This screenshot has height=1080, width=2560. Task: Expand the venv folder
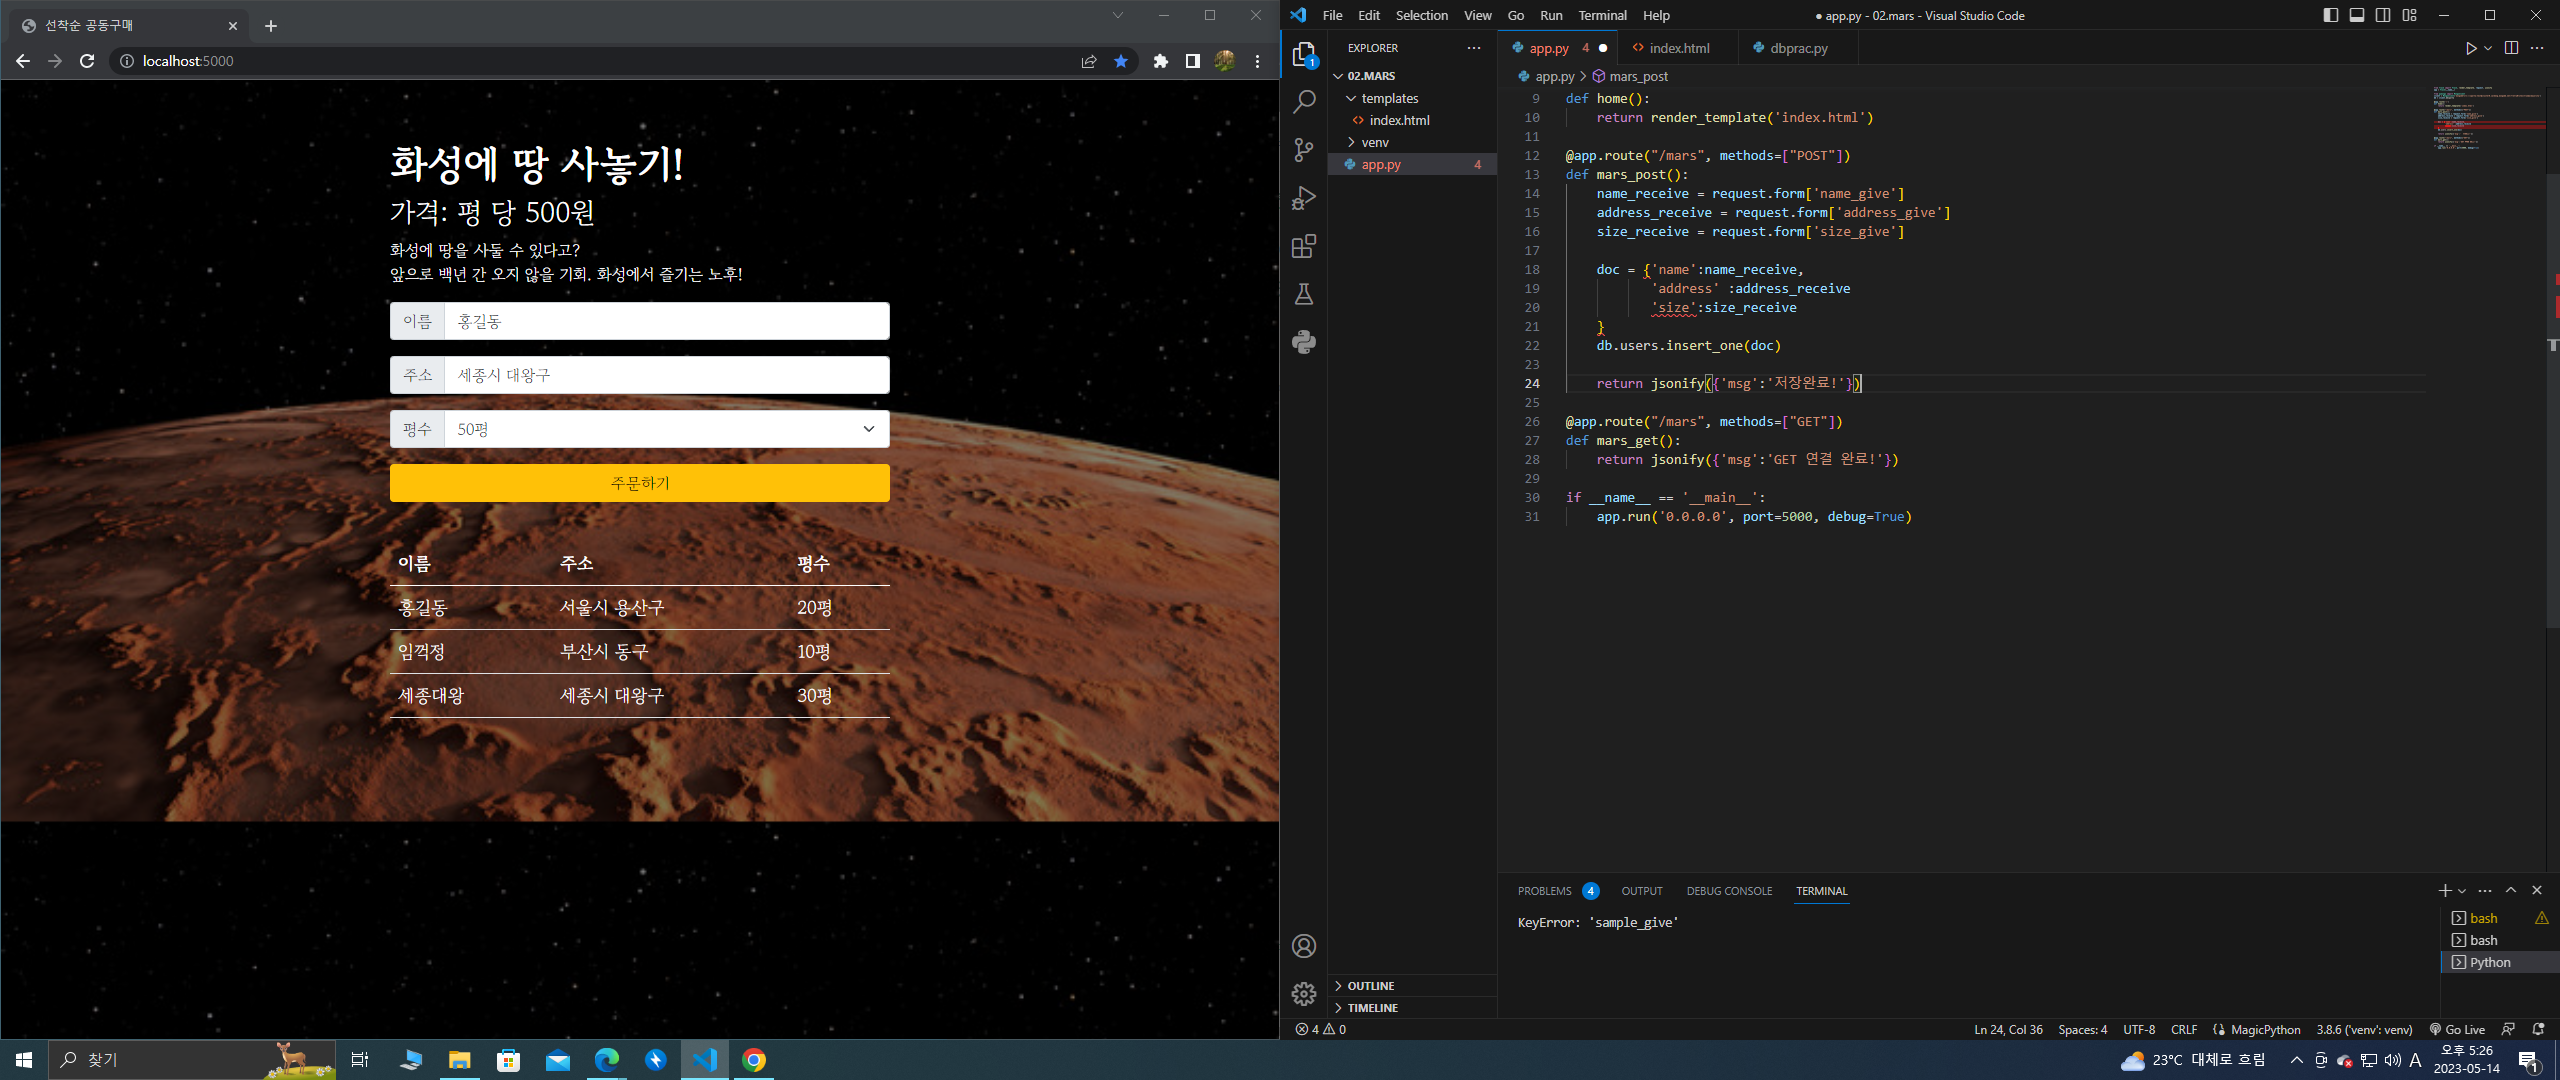coord(1412,142)
